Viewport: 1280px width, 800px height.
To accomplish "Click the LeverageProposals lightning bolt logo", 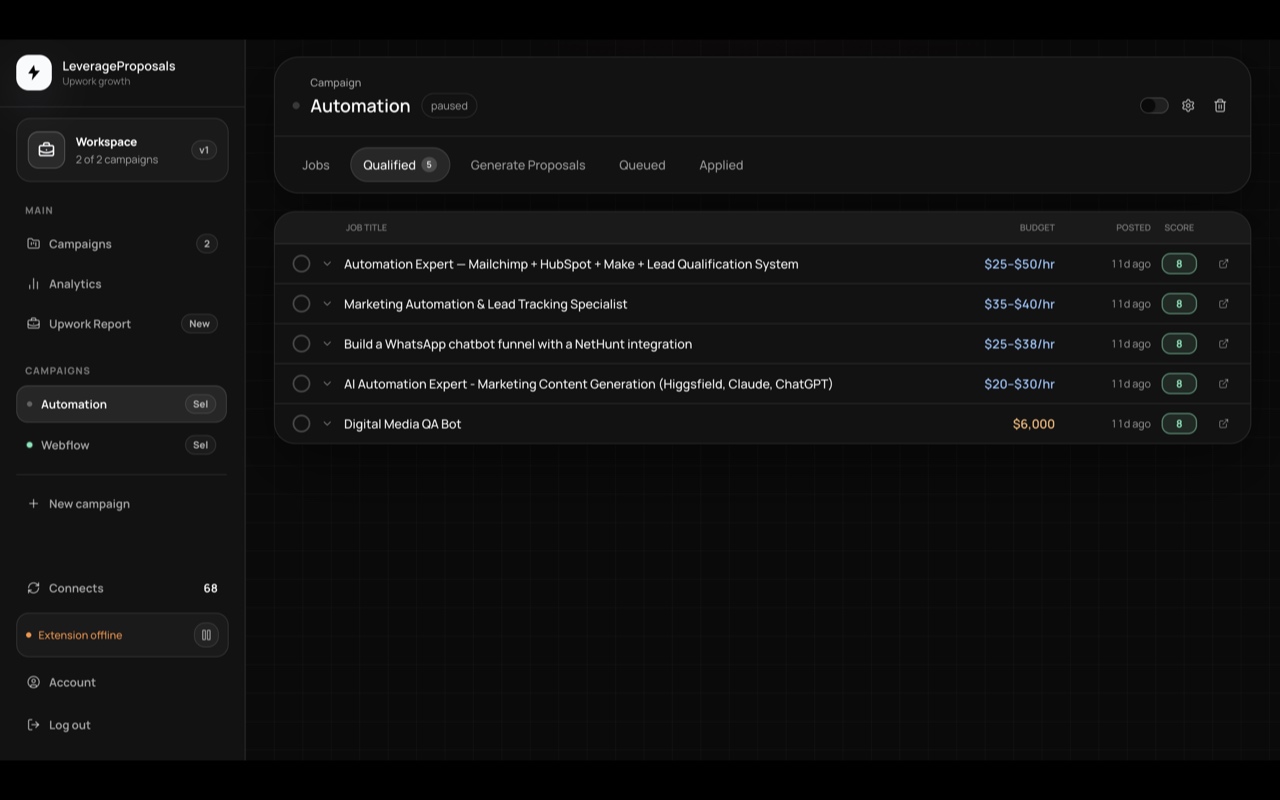I will click(34, 72).
